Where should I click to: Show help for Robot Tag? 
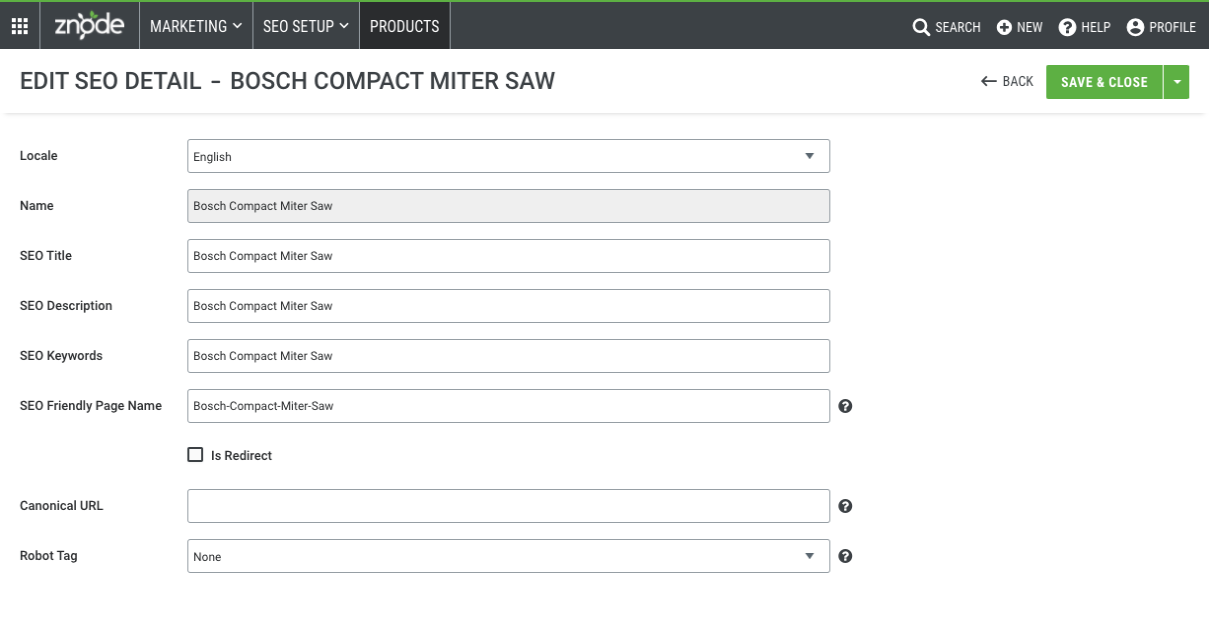point(845,556)
